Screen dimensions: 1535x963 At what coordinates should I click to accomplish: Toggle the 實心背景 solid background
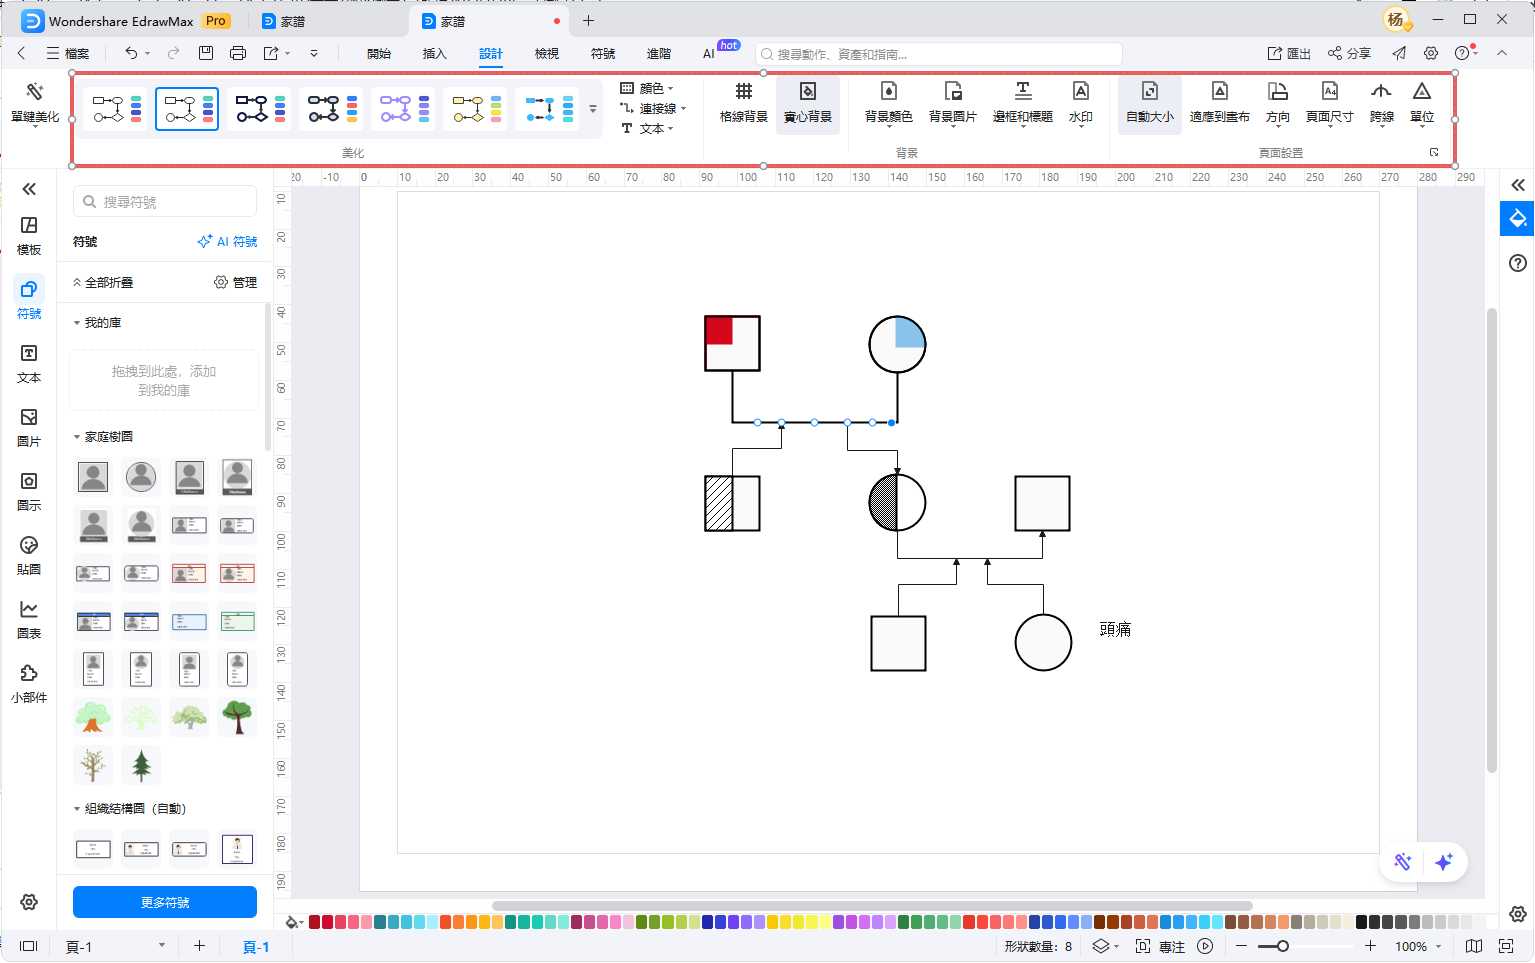coord(807,103)
